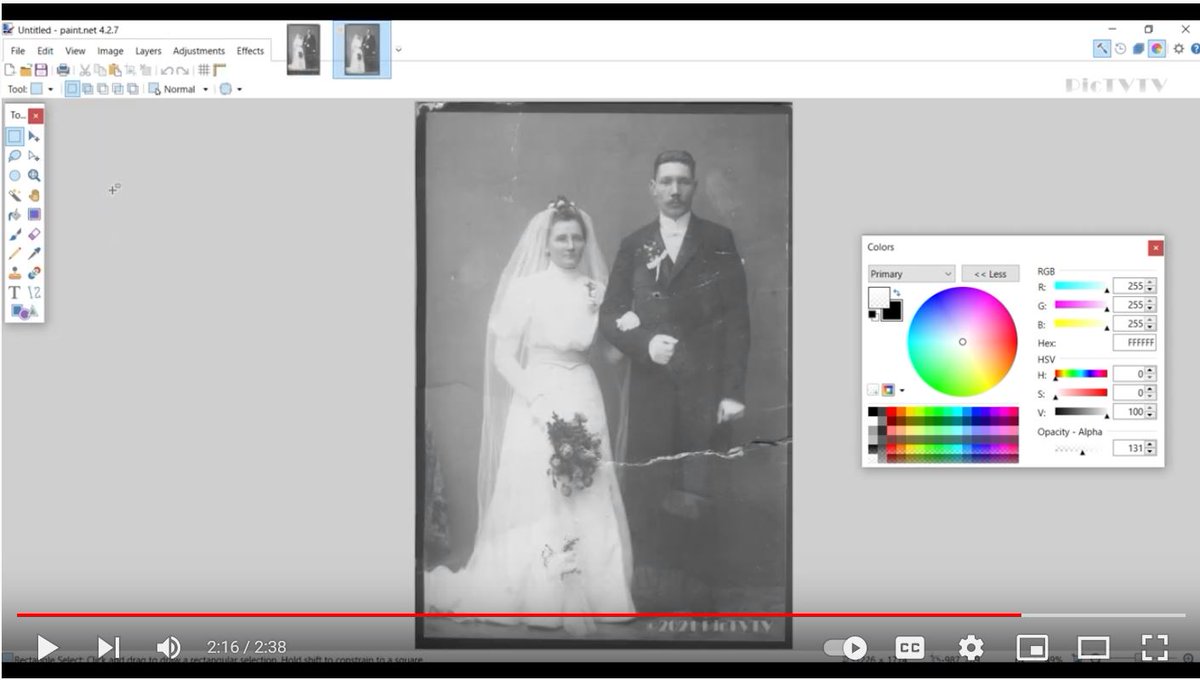1200x680 pixels.
Task: Open the Edit menu
Action: [46, 51]
